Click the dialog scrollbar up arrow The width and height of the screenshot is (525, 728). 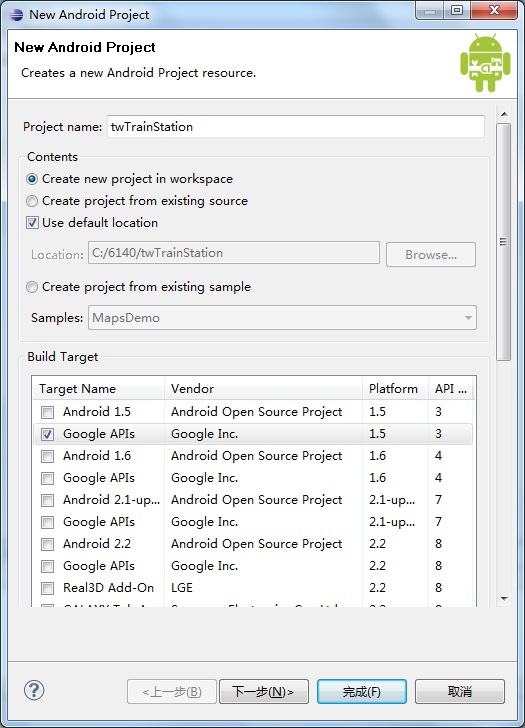tap(504, 114)
